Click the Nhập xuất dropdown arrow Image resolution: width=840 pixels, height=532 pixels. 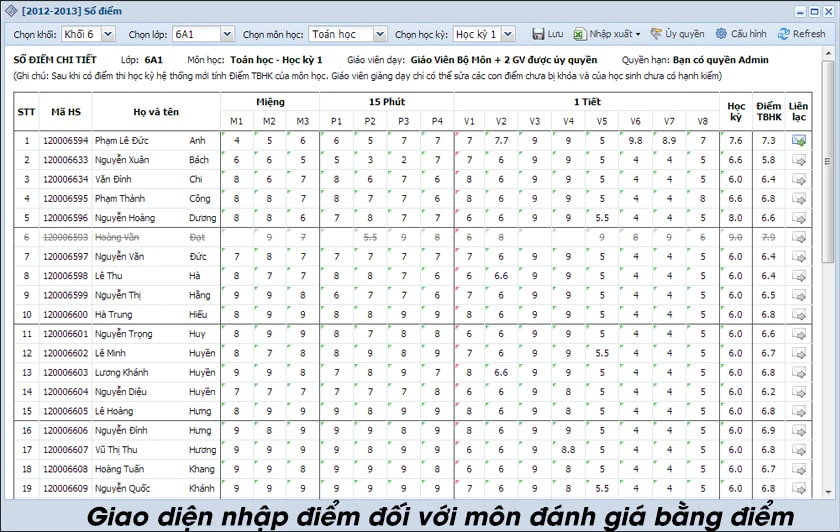tap(638, 34)
